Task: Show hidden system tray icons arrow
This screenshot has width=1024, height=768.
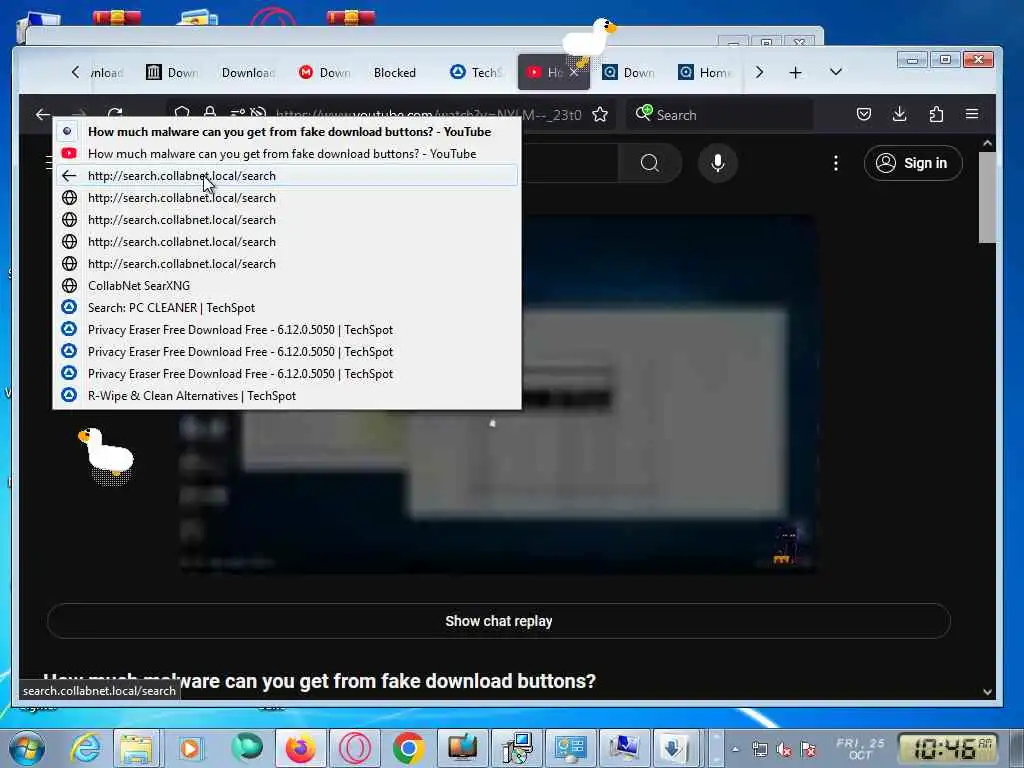Action: (x=736, y=750)
